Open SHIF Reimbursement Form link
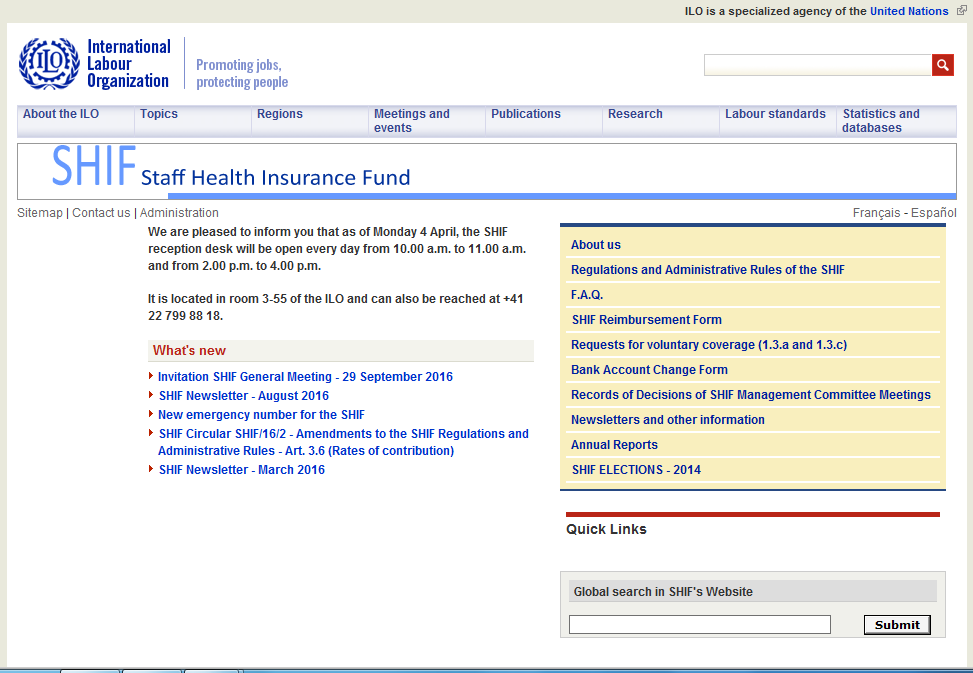 point(647,320)
